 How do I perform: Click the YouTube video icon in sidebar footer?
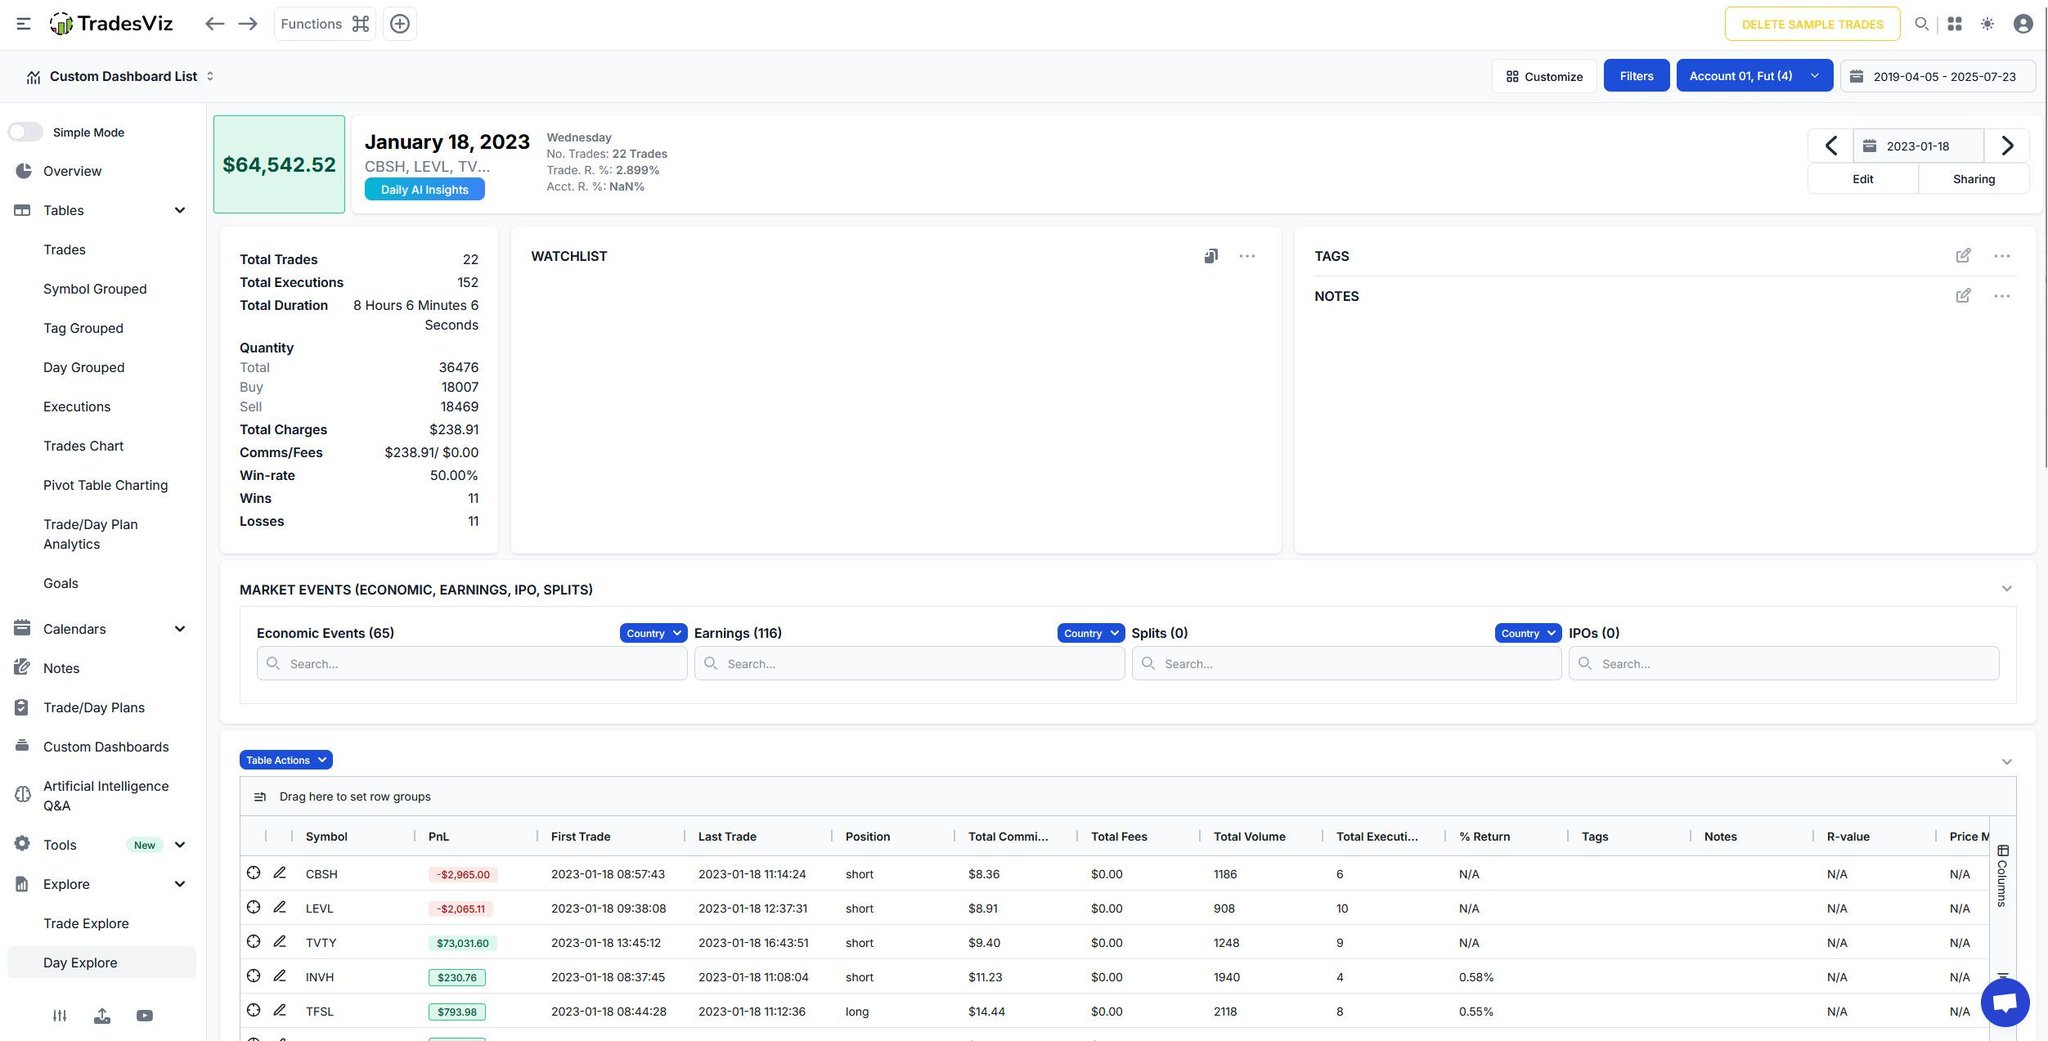pyautogui.click(x=145, y=1016)
